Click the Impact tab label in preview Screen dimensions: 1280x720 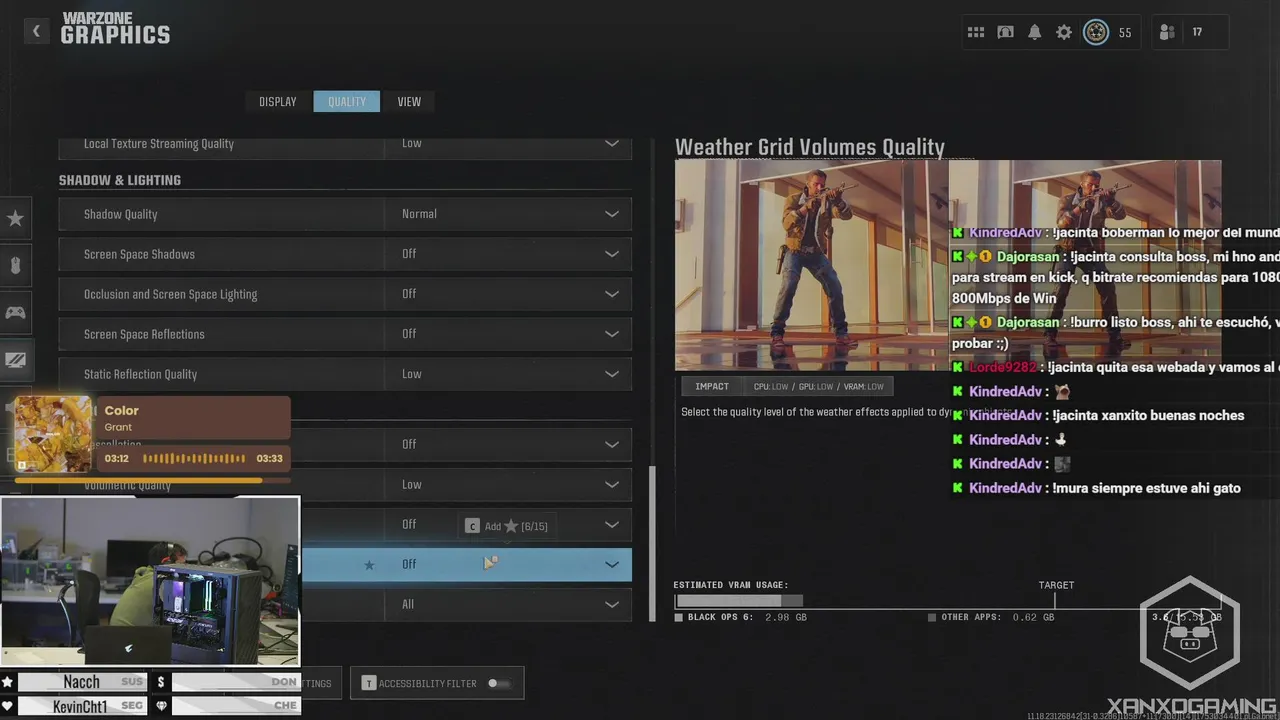click(712, 387)
